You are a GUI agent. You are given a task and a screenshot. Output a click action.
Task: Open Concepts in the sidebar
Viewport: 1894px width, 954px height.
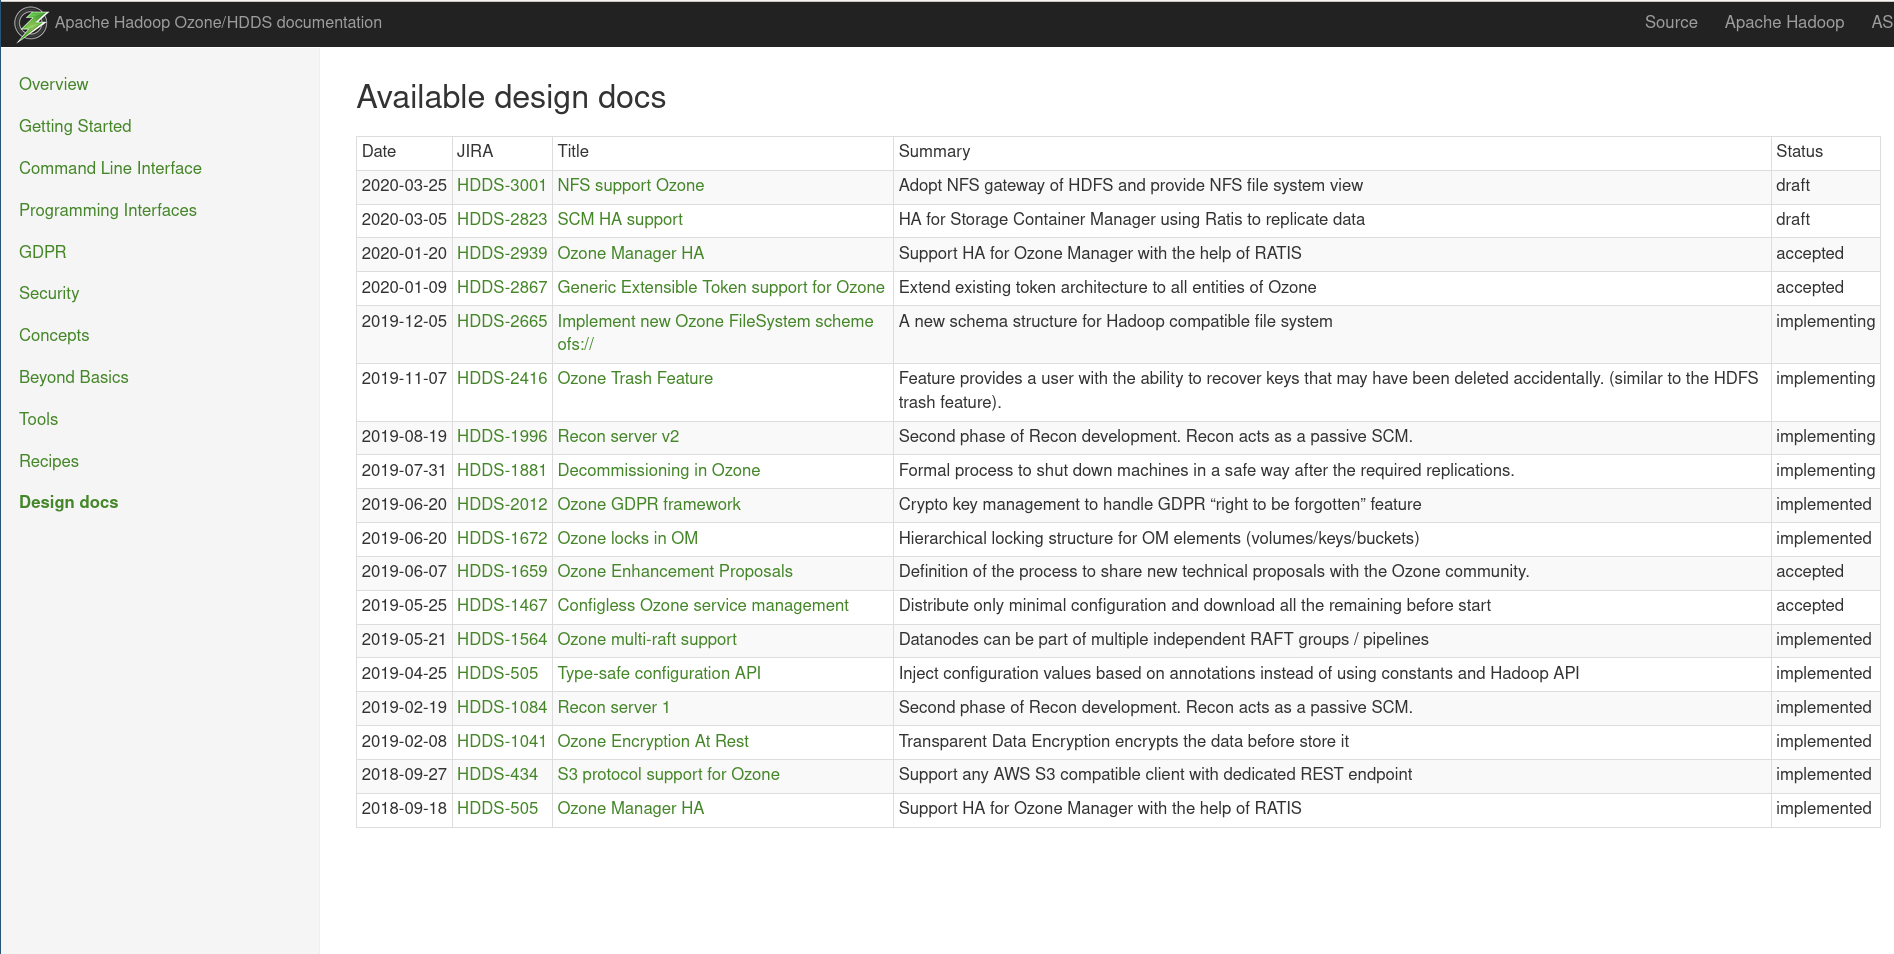pos(54,335)
